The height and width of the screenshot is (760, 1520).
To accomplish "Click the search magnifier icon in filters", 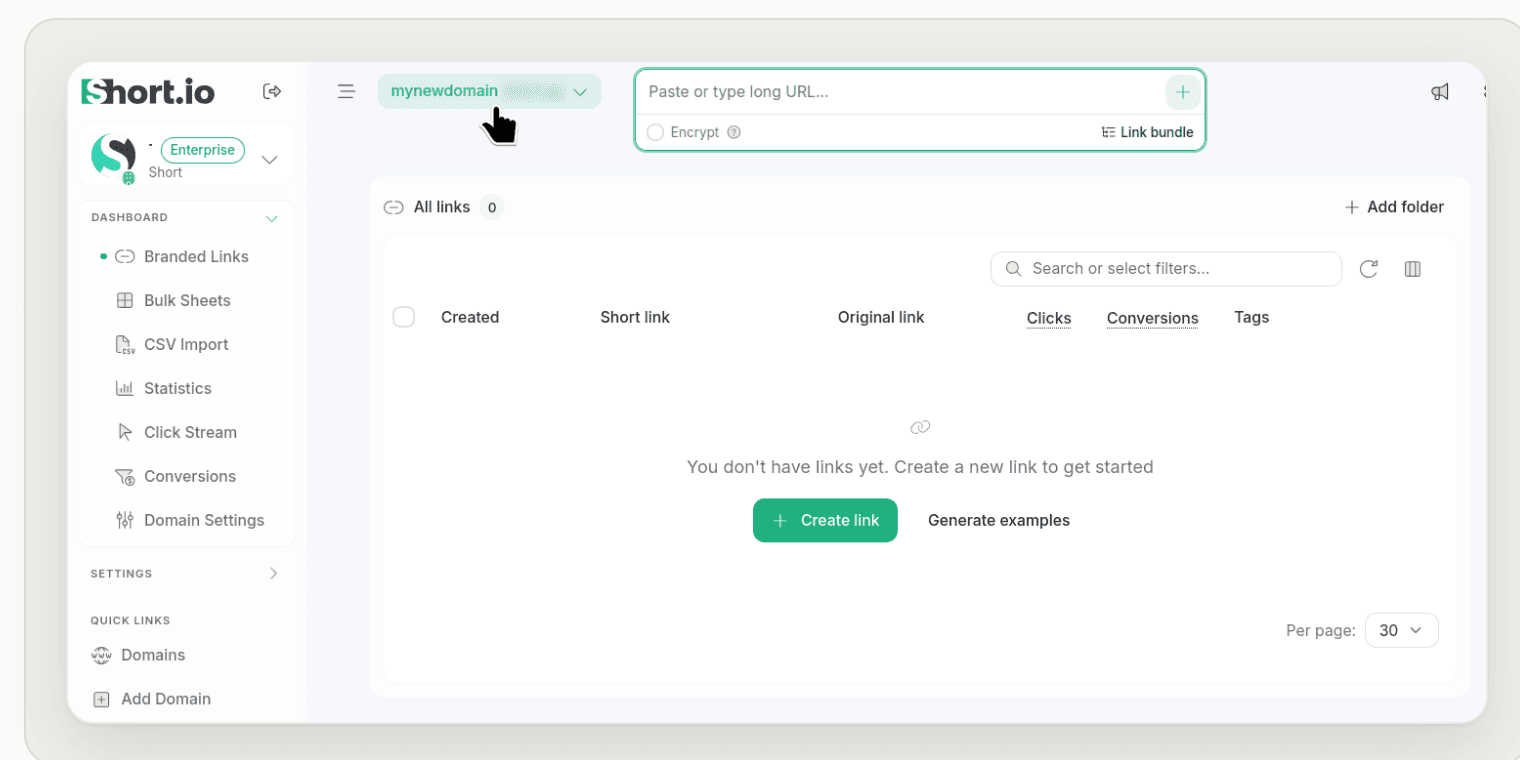I will coord(1013,268).
